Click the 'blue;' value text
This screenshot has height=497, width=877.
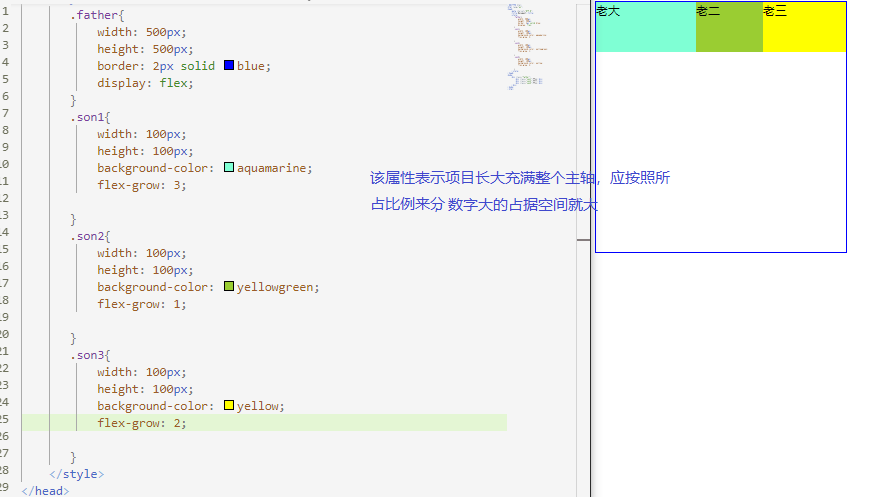pos(254,66)
